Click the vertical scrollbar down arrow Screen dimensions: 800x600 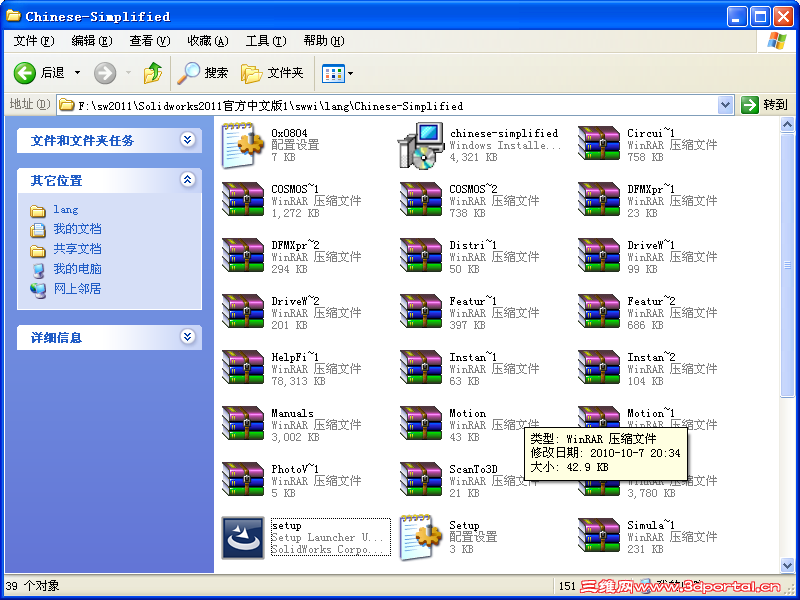tap(787, 564)
